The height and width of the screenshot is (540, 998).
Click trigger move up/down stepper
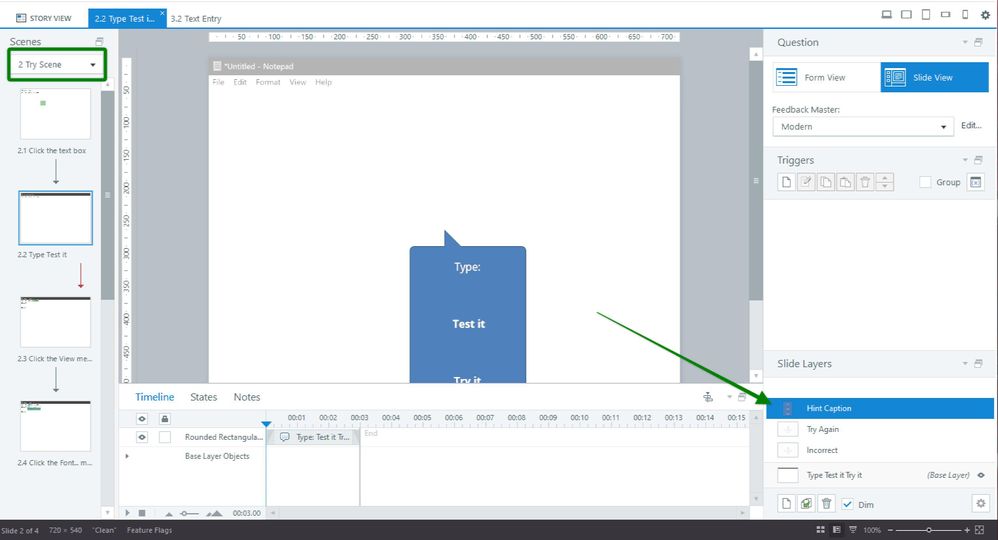pyautogui.click(x=885, y=182)
